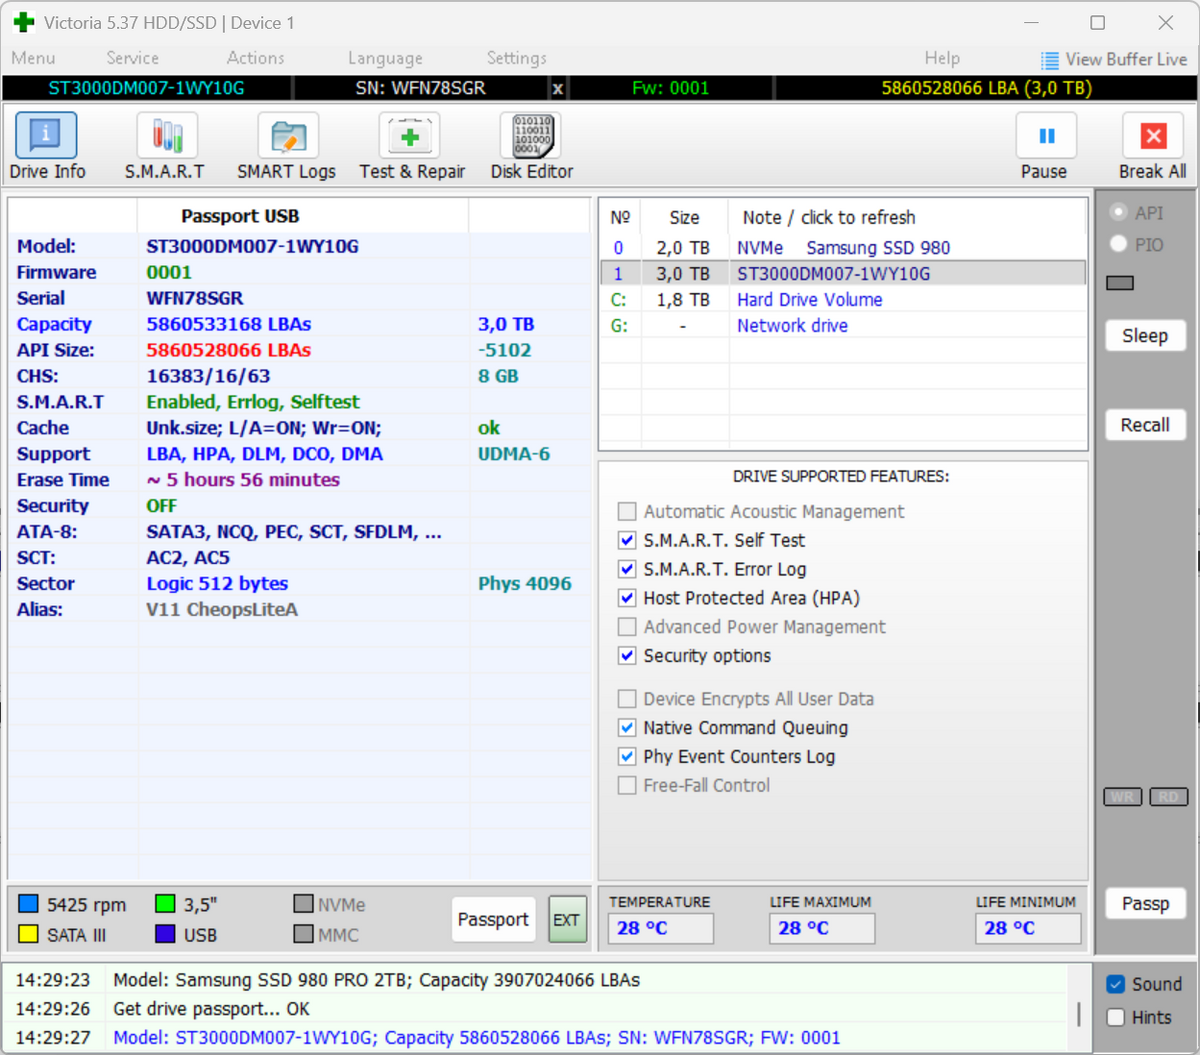Toggle Device Encrypts All User Data checkbox
1200x1055 pixels.
click(627, 699)
